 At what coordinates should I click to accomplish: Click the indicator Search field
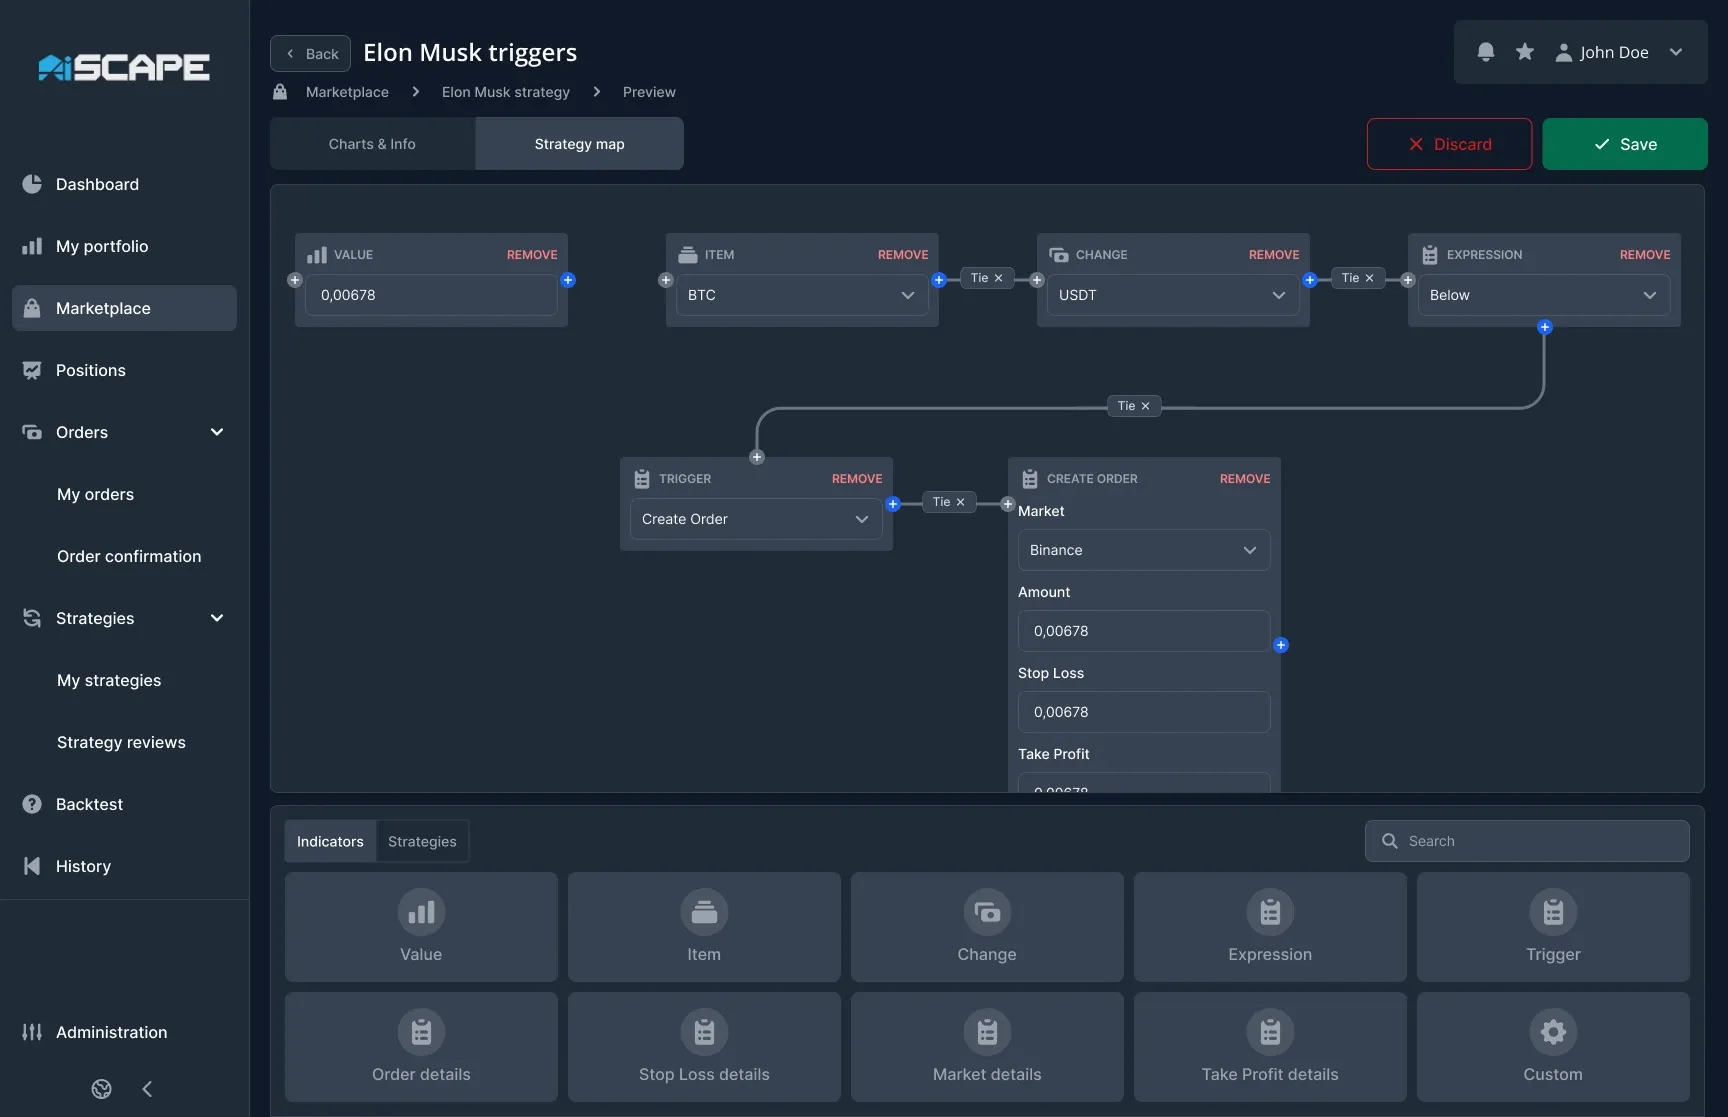[1527, 841]
